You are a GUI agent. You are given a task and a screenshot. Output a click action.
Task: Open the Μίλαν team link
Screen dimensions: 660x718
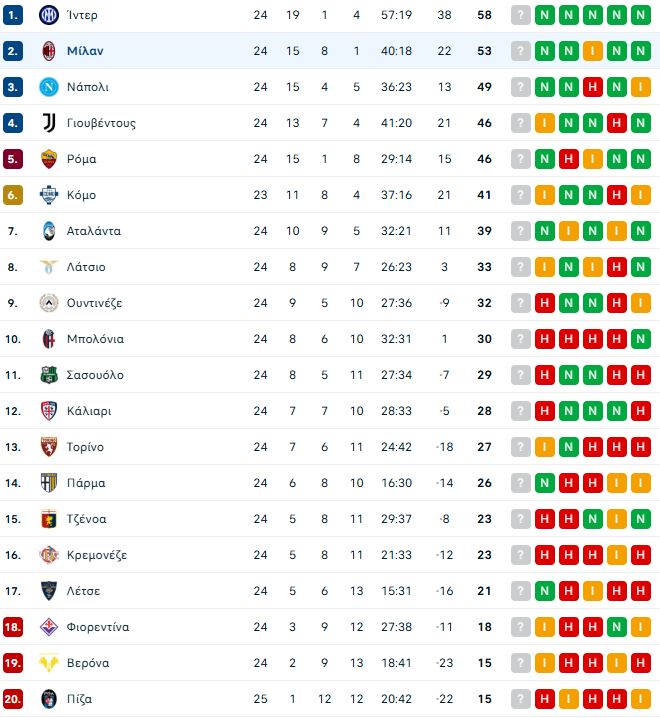(x=86, y=51)
